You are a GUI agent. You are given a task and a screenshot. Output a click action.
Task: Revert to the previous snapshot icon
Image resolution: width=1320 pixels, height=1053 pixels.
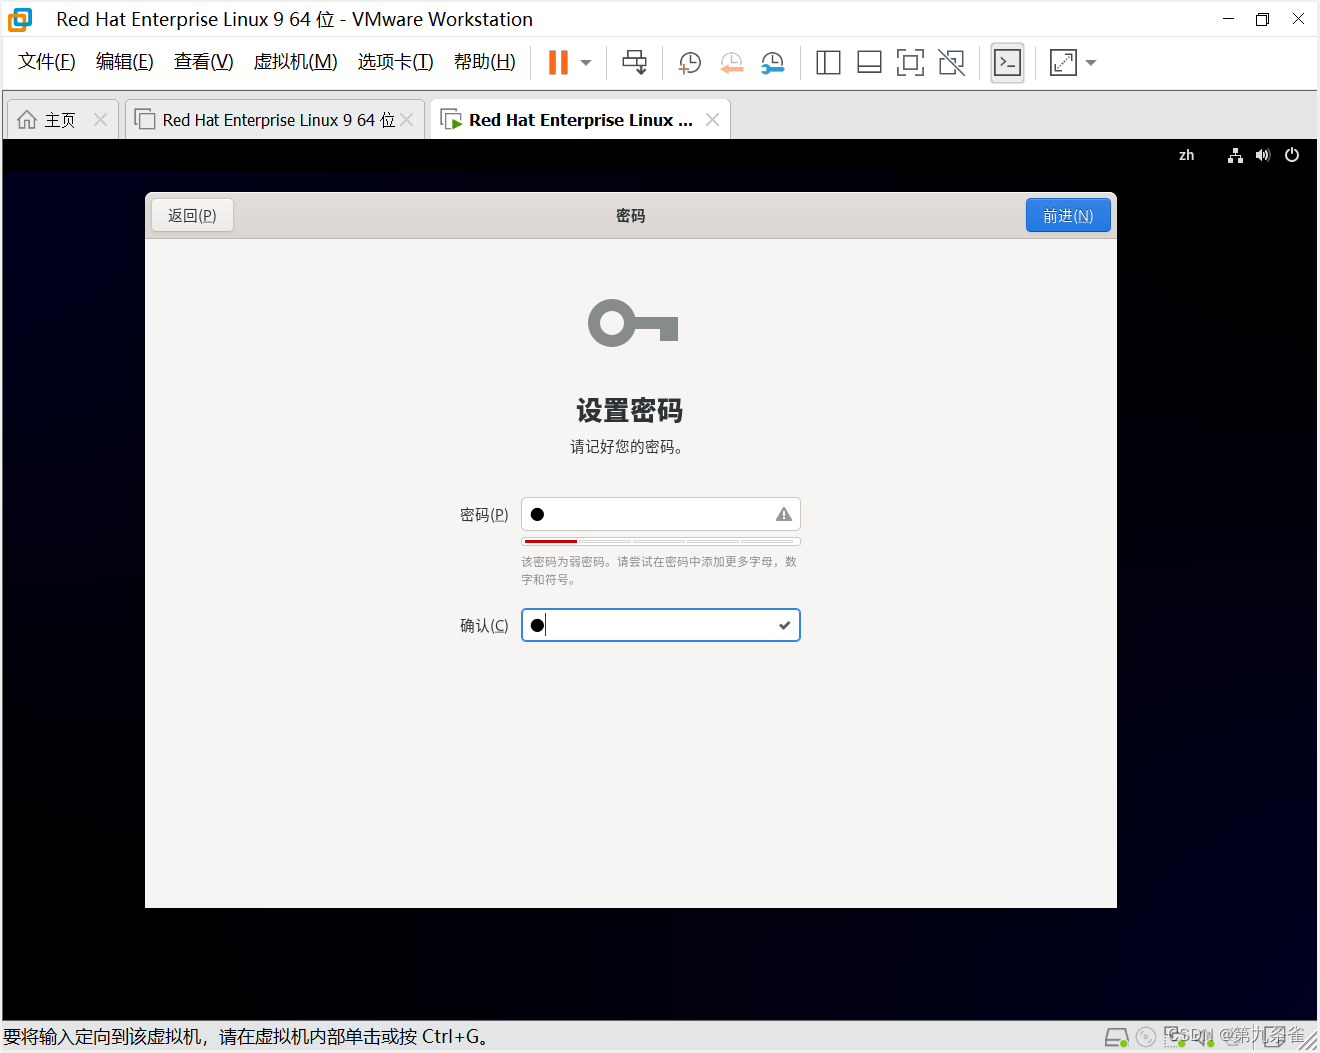click(x=731, y=63)
